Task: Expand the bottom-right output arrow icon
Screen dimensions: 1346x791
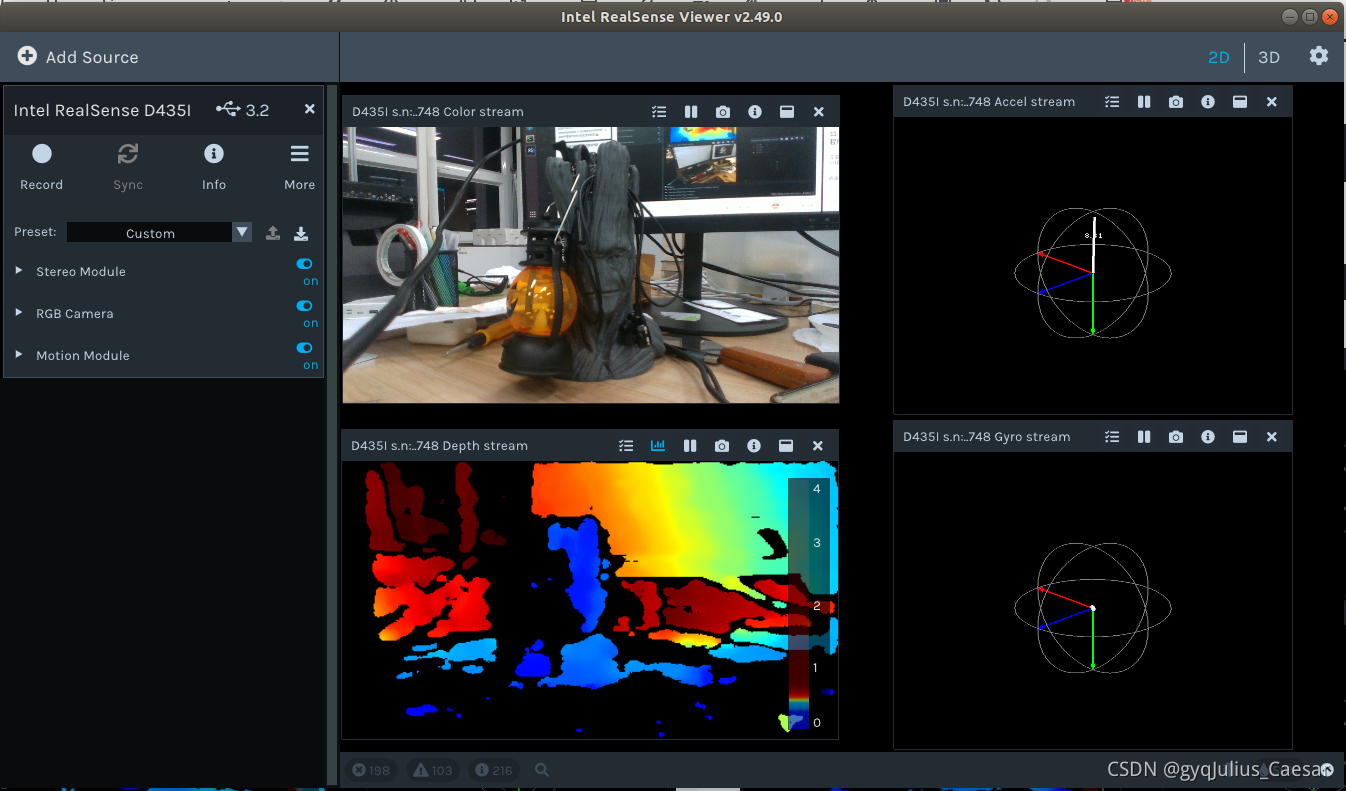Action: [1327, 769]
